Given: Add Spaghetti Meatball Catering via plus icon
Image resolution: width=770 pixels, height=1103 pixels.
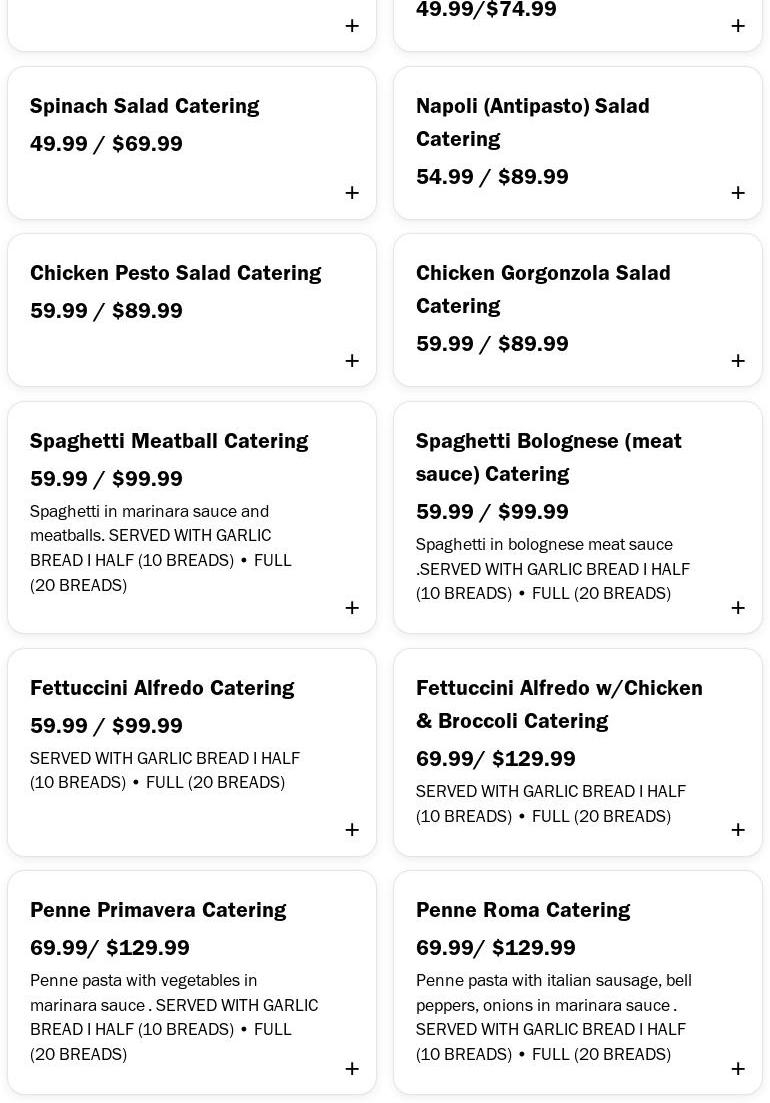Looking at the screenshot, I should [x=352, y=608].
